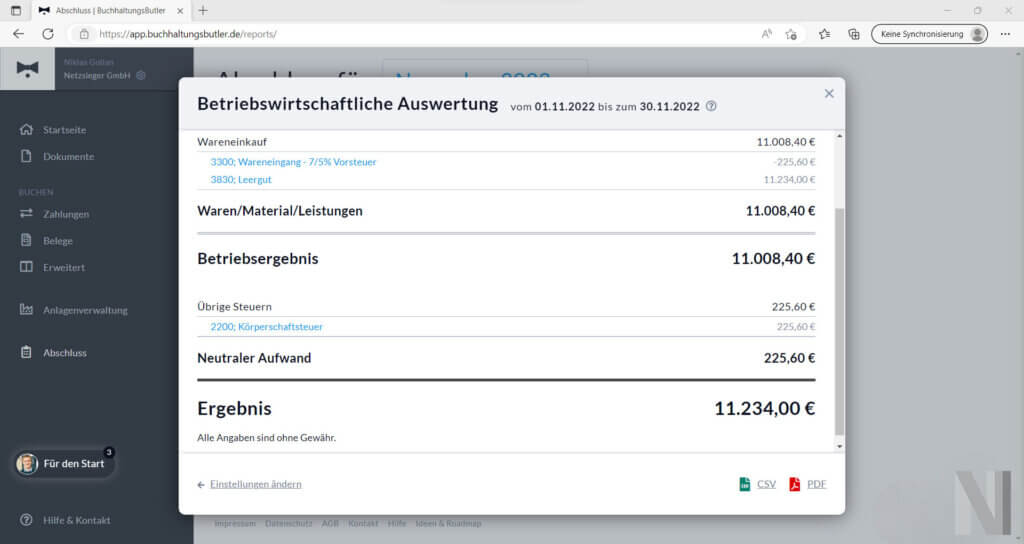Open account 3830 Leergut entry
The width and height of the screenshot is (1024, 544).
(240, 179)
